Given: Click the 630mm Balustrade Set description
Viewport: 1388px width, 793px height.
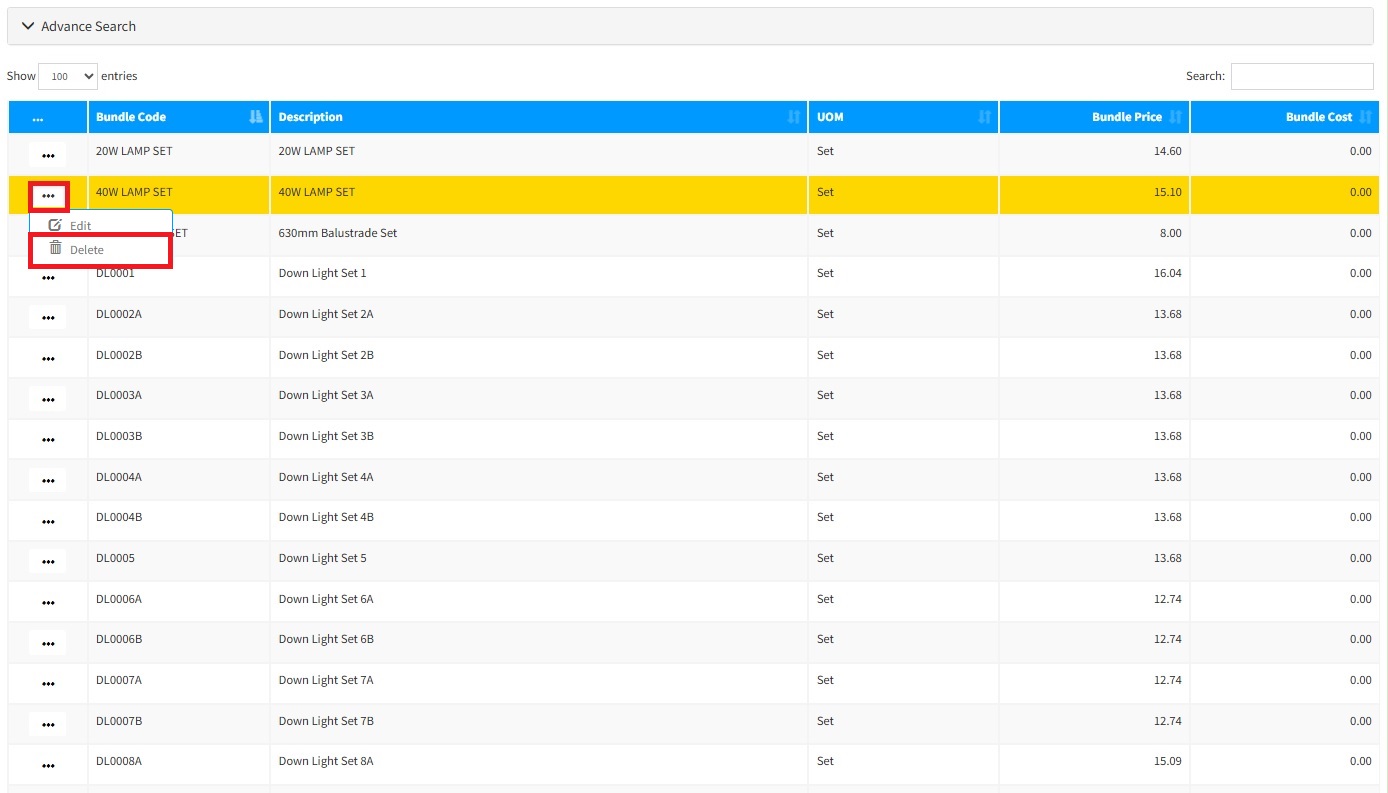Looking at the screenshot, I should [338, 233].
